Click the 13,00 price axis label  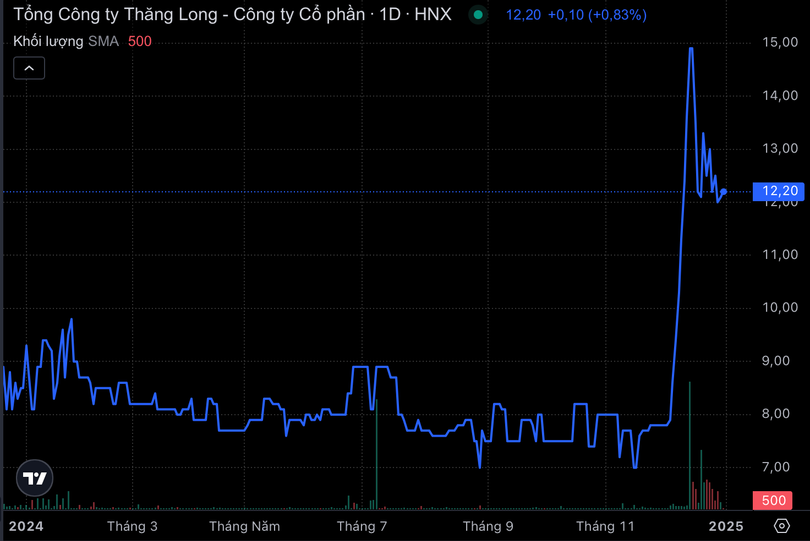click(780, 149)
